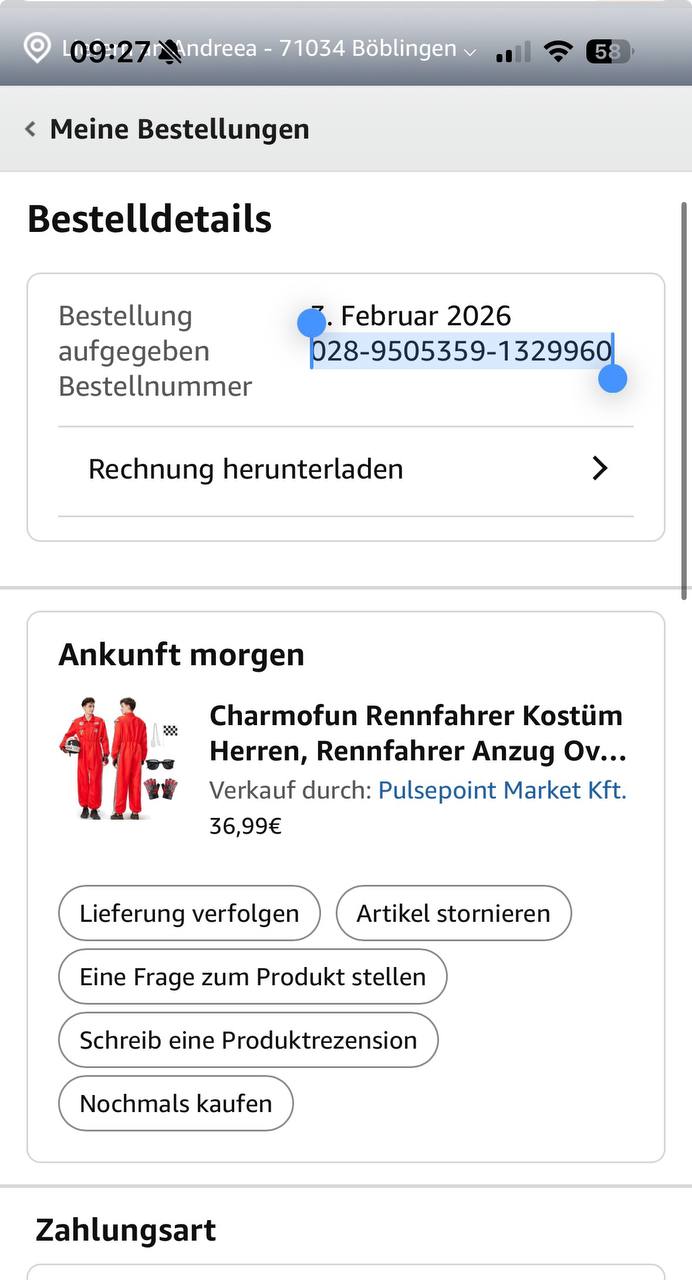
Task: Tap the back chevron beside Meine Bestellungen
Action: (31, 129)
